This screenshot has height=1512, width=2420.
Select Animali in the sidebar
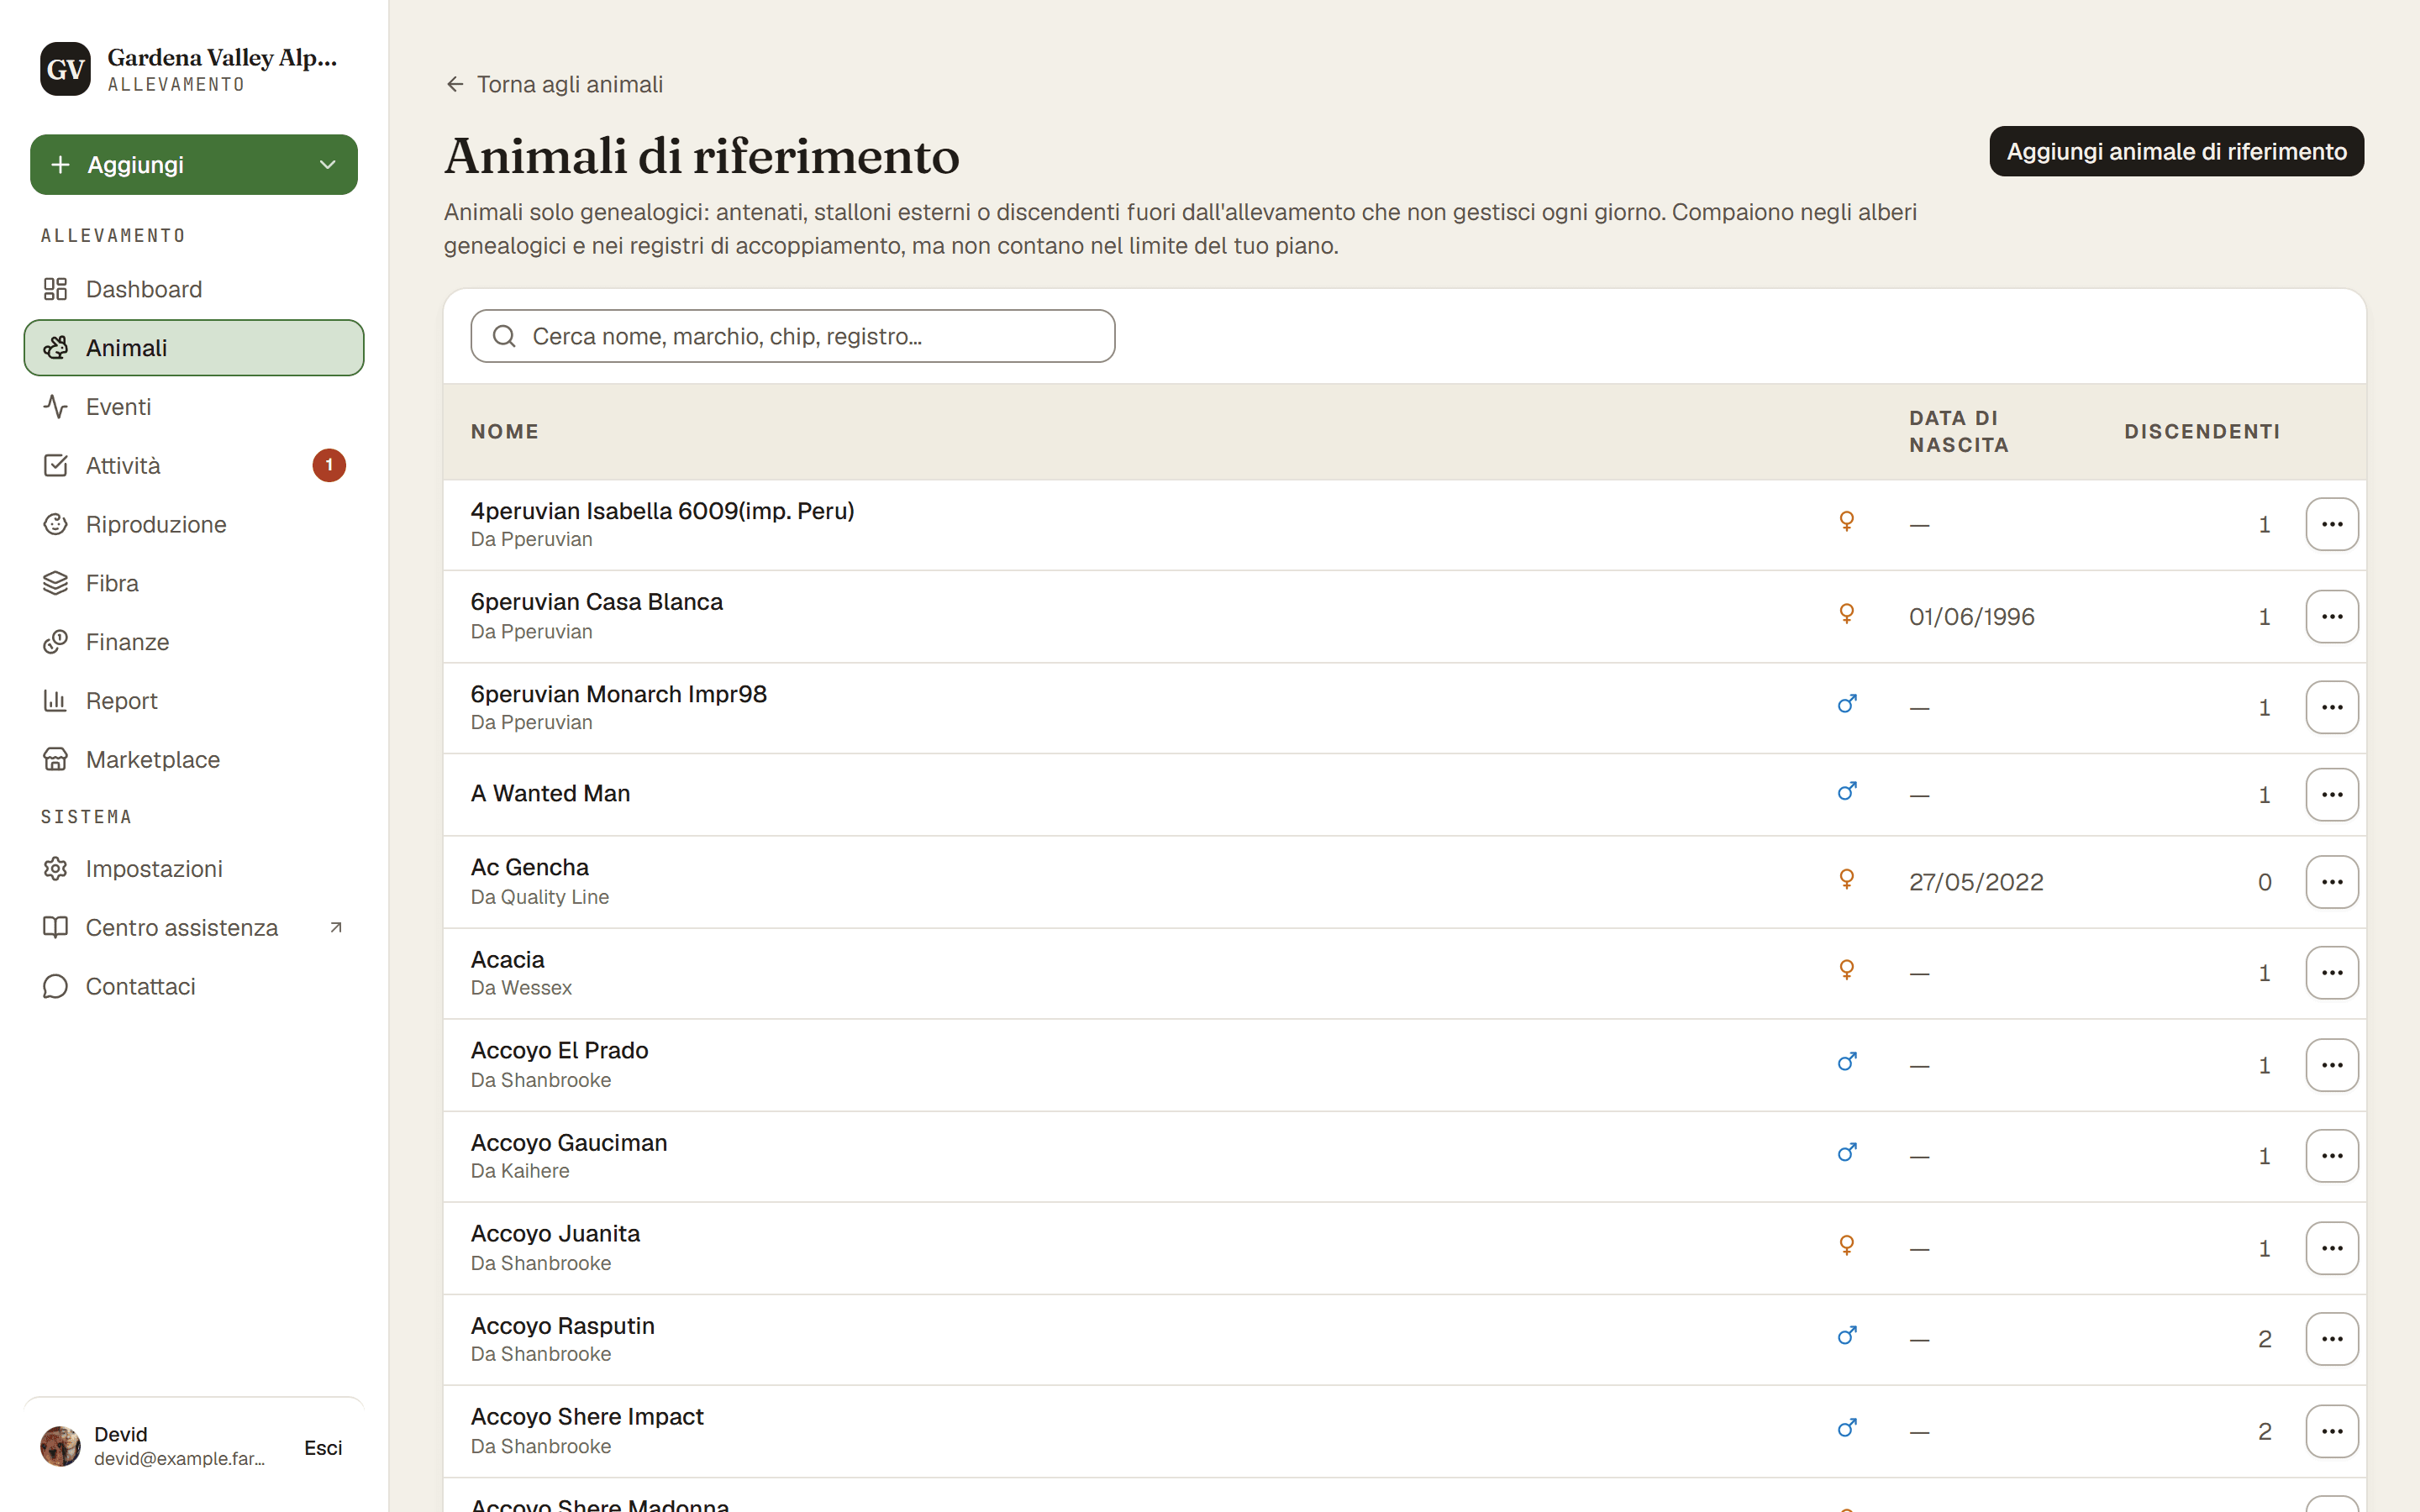click(193, 348)
